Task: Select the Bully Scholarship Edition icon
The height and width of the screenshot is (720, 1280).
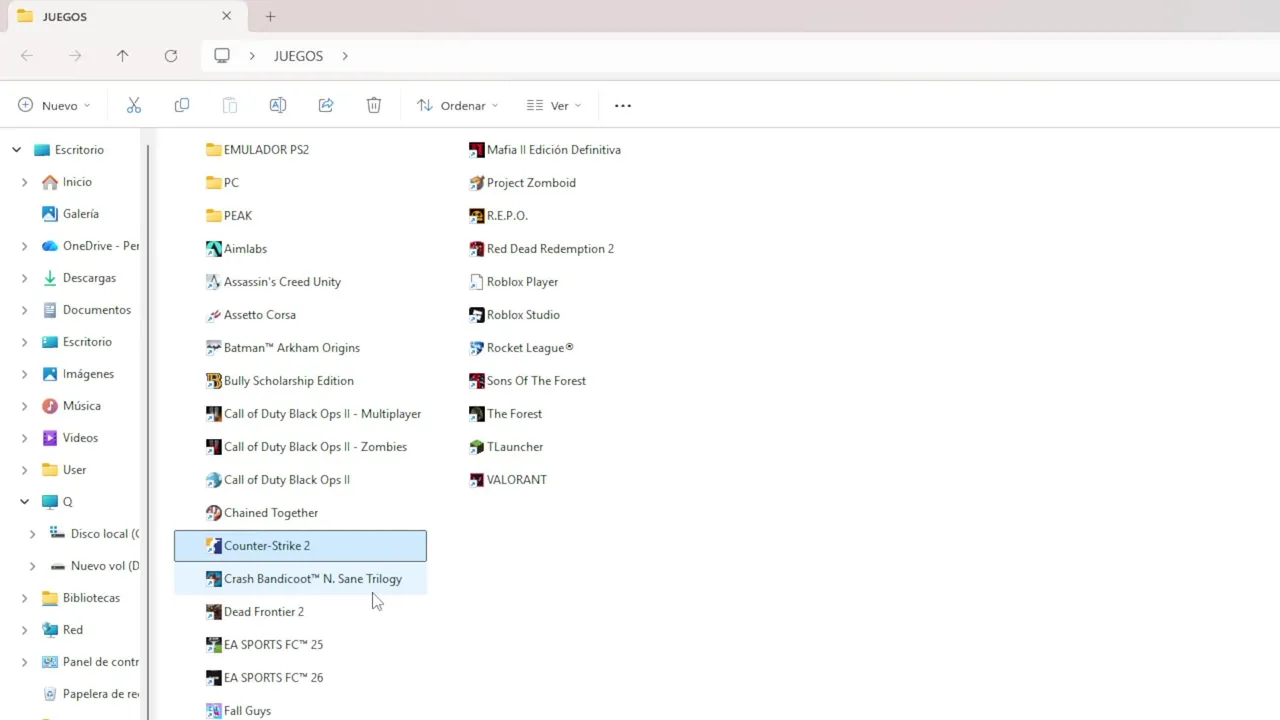Action: [213, 380]
